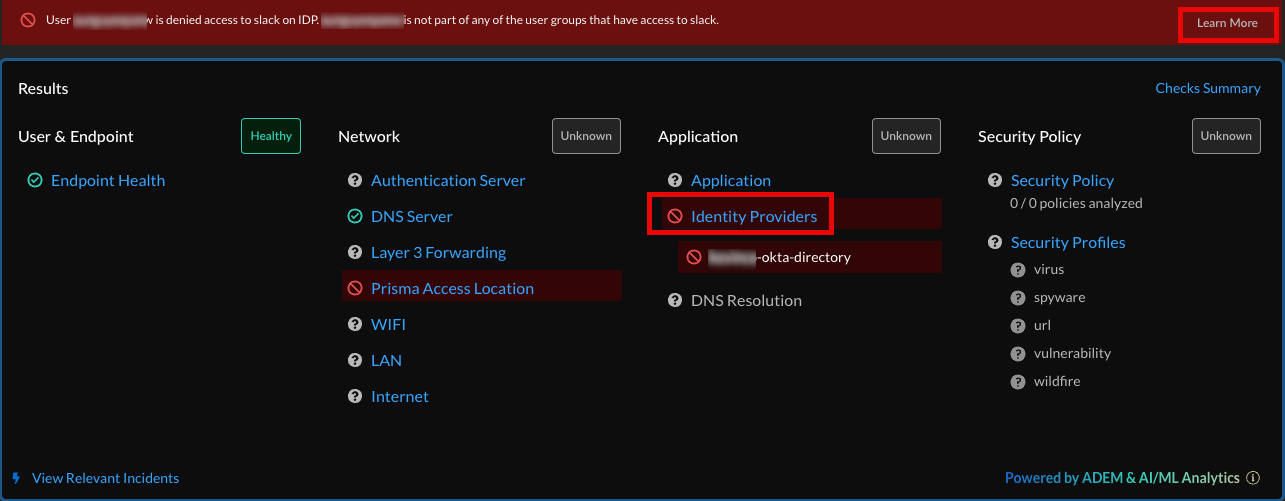Open the Security Profiles link
Viewport: 1285px width, 501px height.
(1067, 243)
